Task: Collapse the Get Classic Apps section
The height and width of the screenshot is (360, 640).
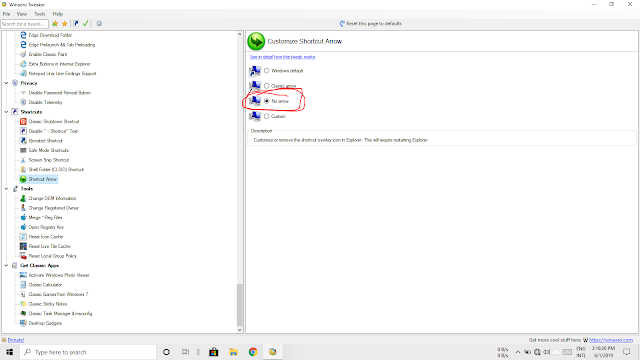Action: [x=7, y=265]
